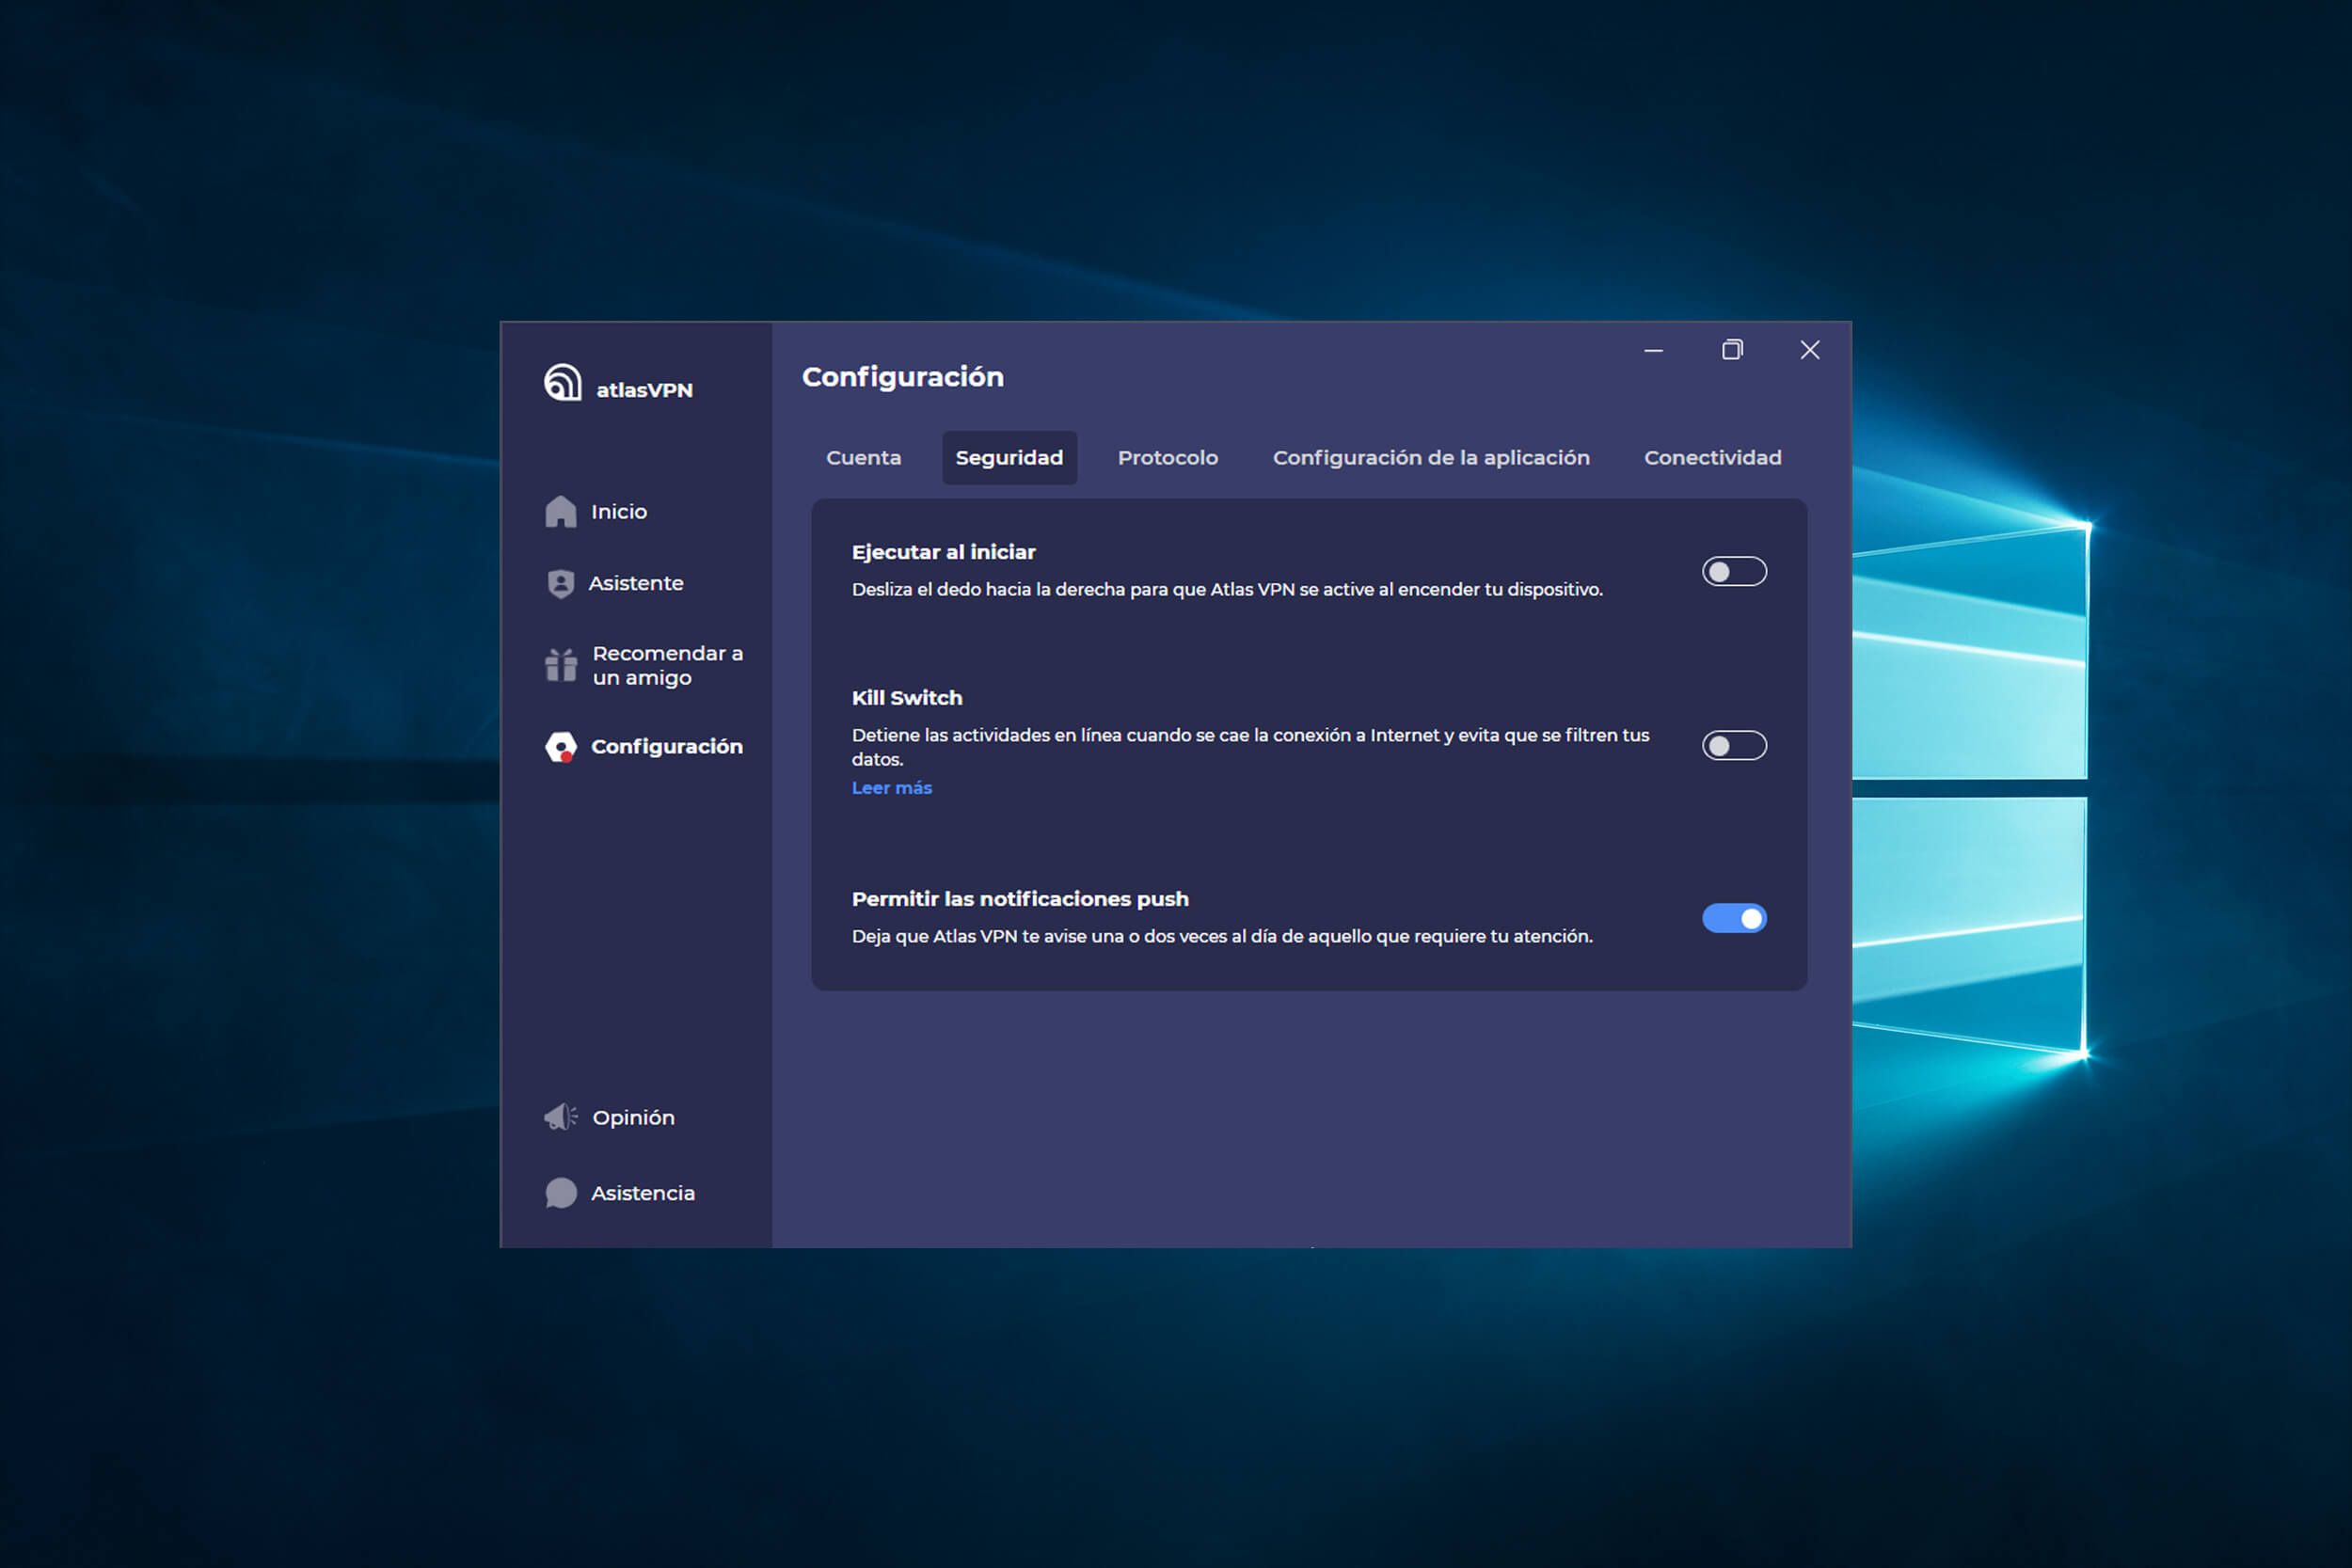Open the Conectividad tab
This screenshot has width=2352, height=1568.
pos(1712,457)
